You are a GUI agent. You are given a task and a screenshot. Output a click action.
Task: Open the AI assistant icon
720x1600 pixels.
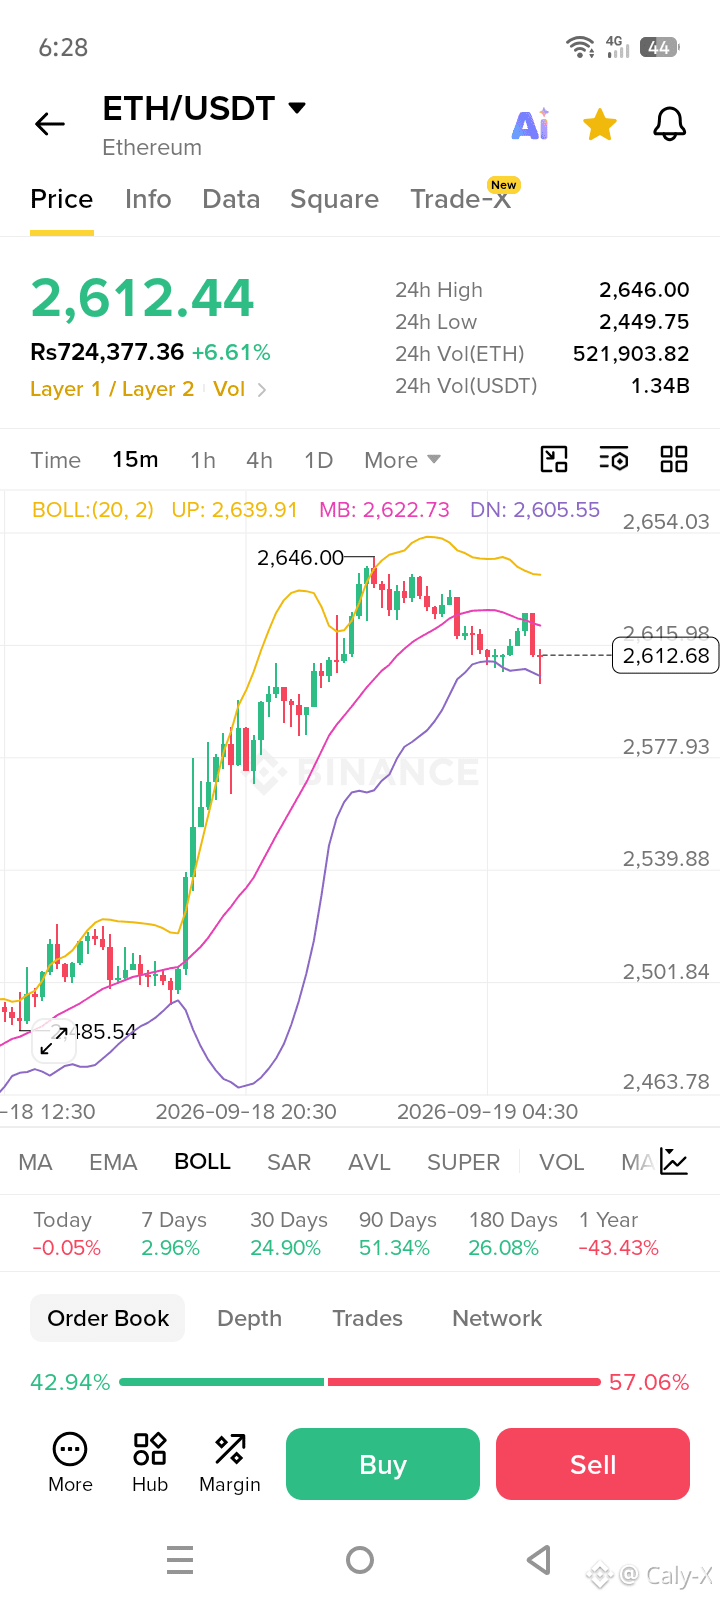click(x=530, y=124)
